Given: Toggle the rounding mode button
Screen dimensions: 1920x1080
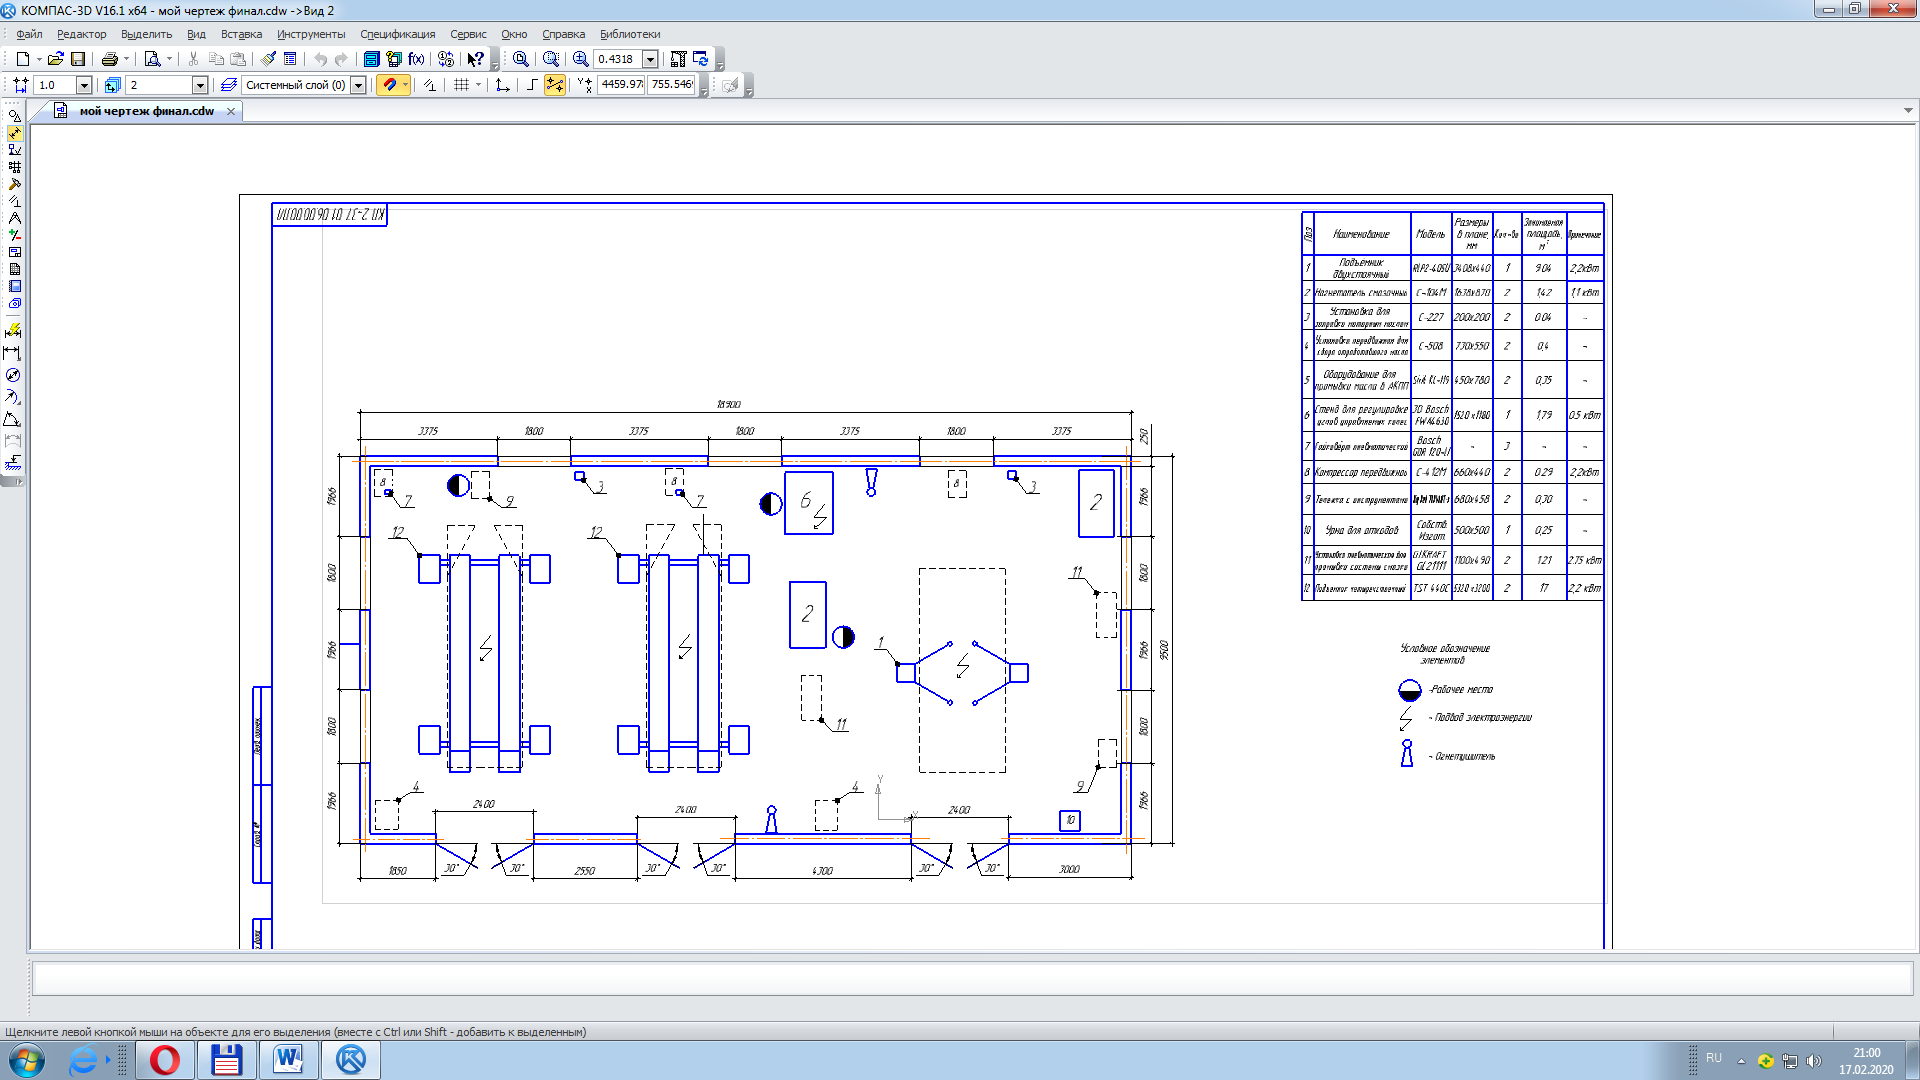Looking at the screenshot, I should tap(532, 85).
